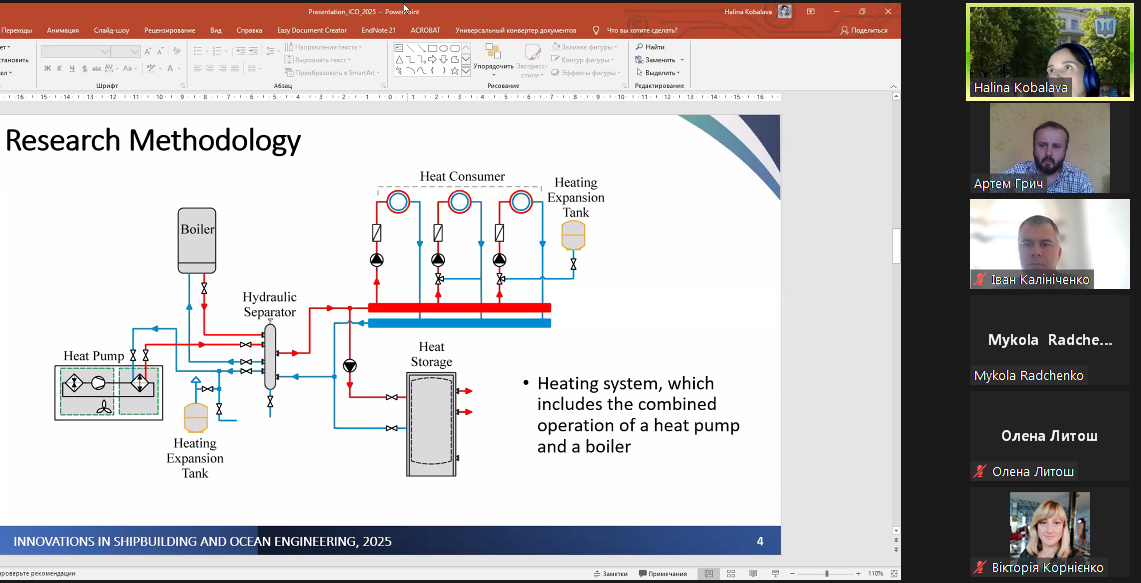Fit slide to current window icon

pyautogui.click(x=893, y=574)
